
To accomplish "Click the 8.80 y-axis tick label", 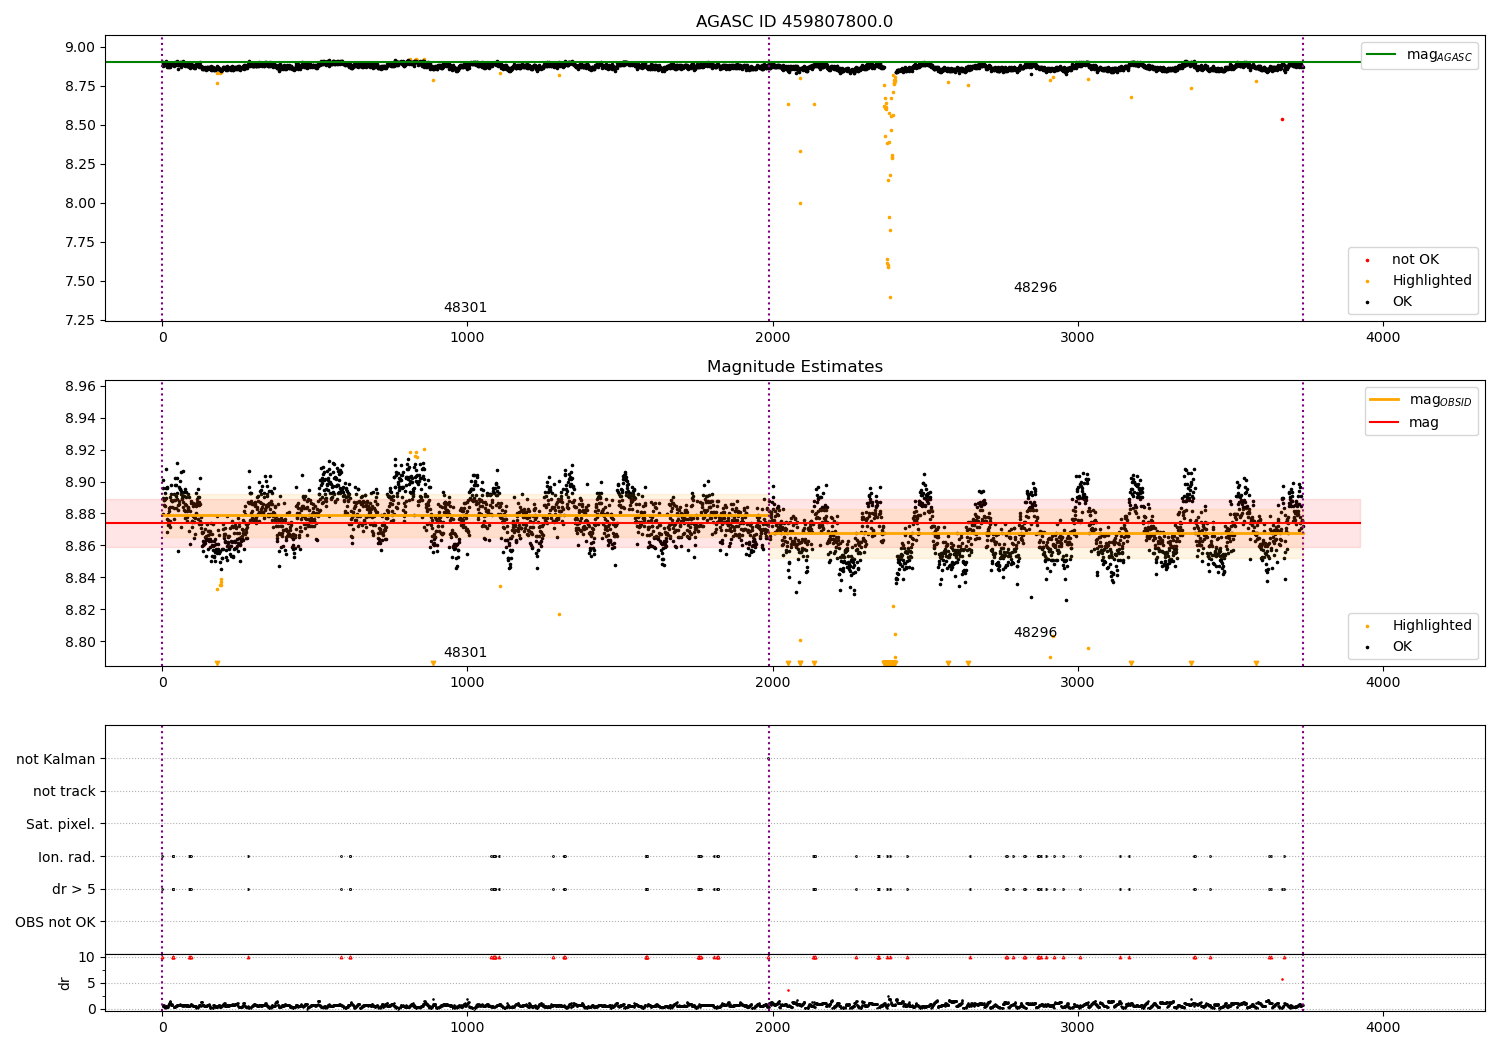I will click(80, 642).
